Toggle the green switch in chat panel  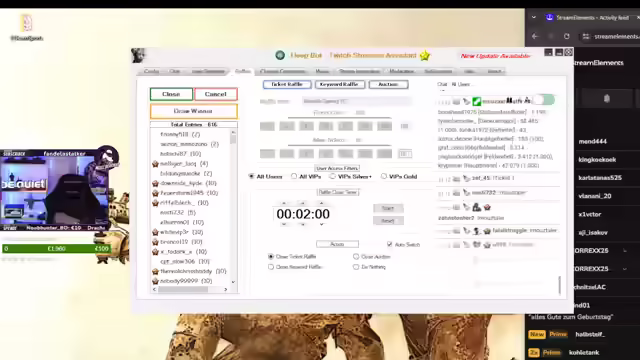click(544, 100)
